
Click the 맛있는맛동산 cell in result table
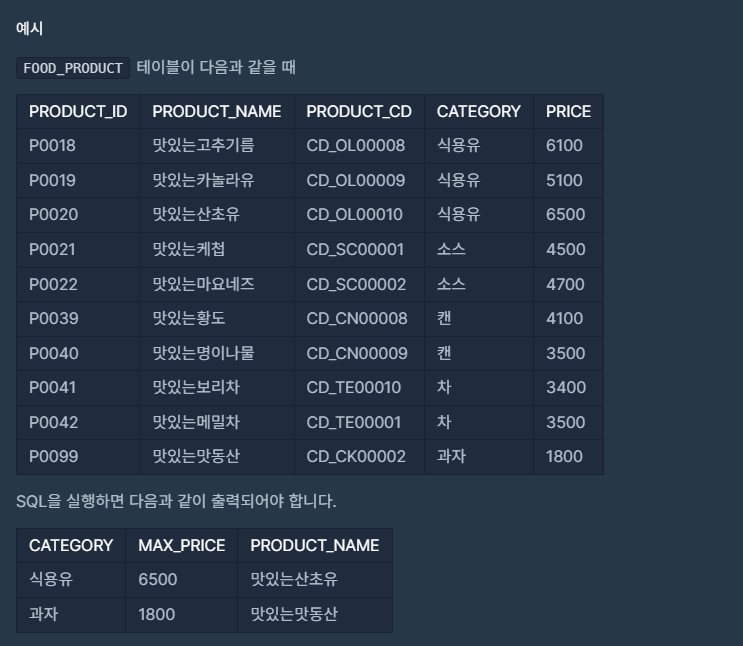click(x=315, y=615)
